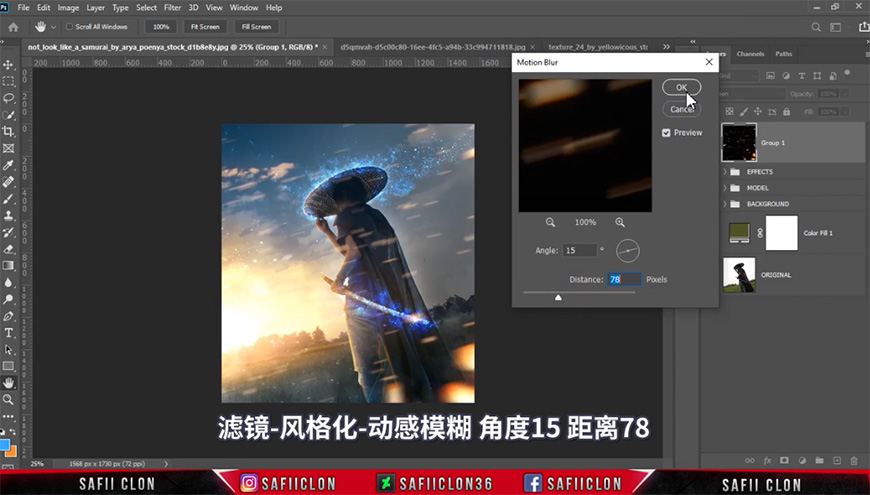The image size is (870, 495).
Task: Toggle Scroll All Windows checkbox
Action: 69,27
